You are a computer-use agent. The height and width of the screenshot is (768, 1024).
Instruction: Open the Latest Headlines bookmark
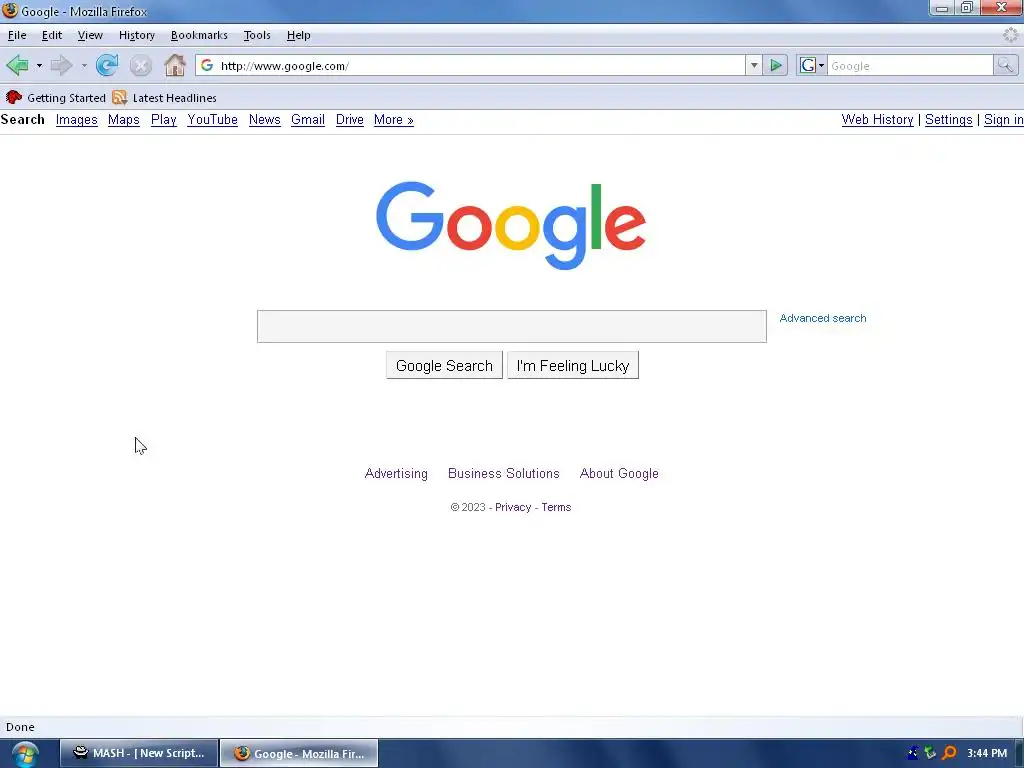pos(165,98)
